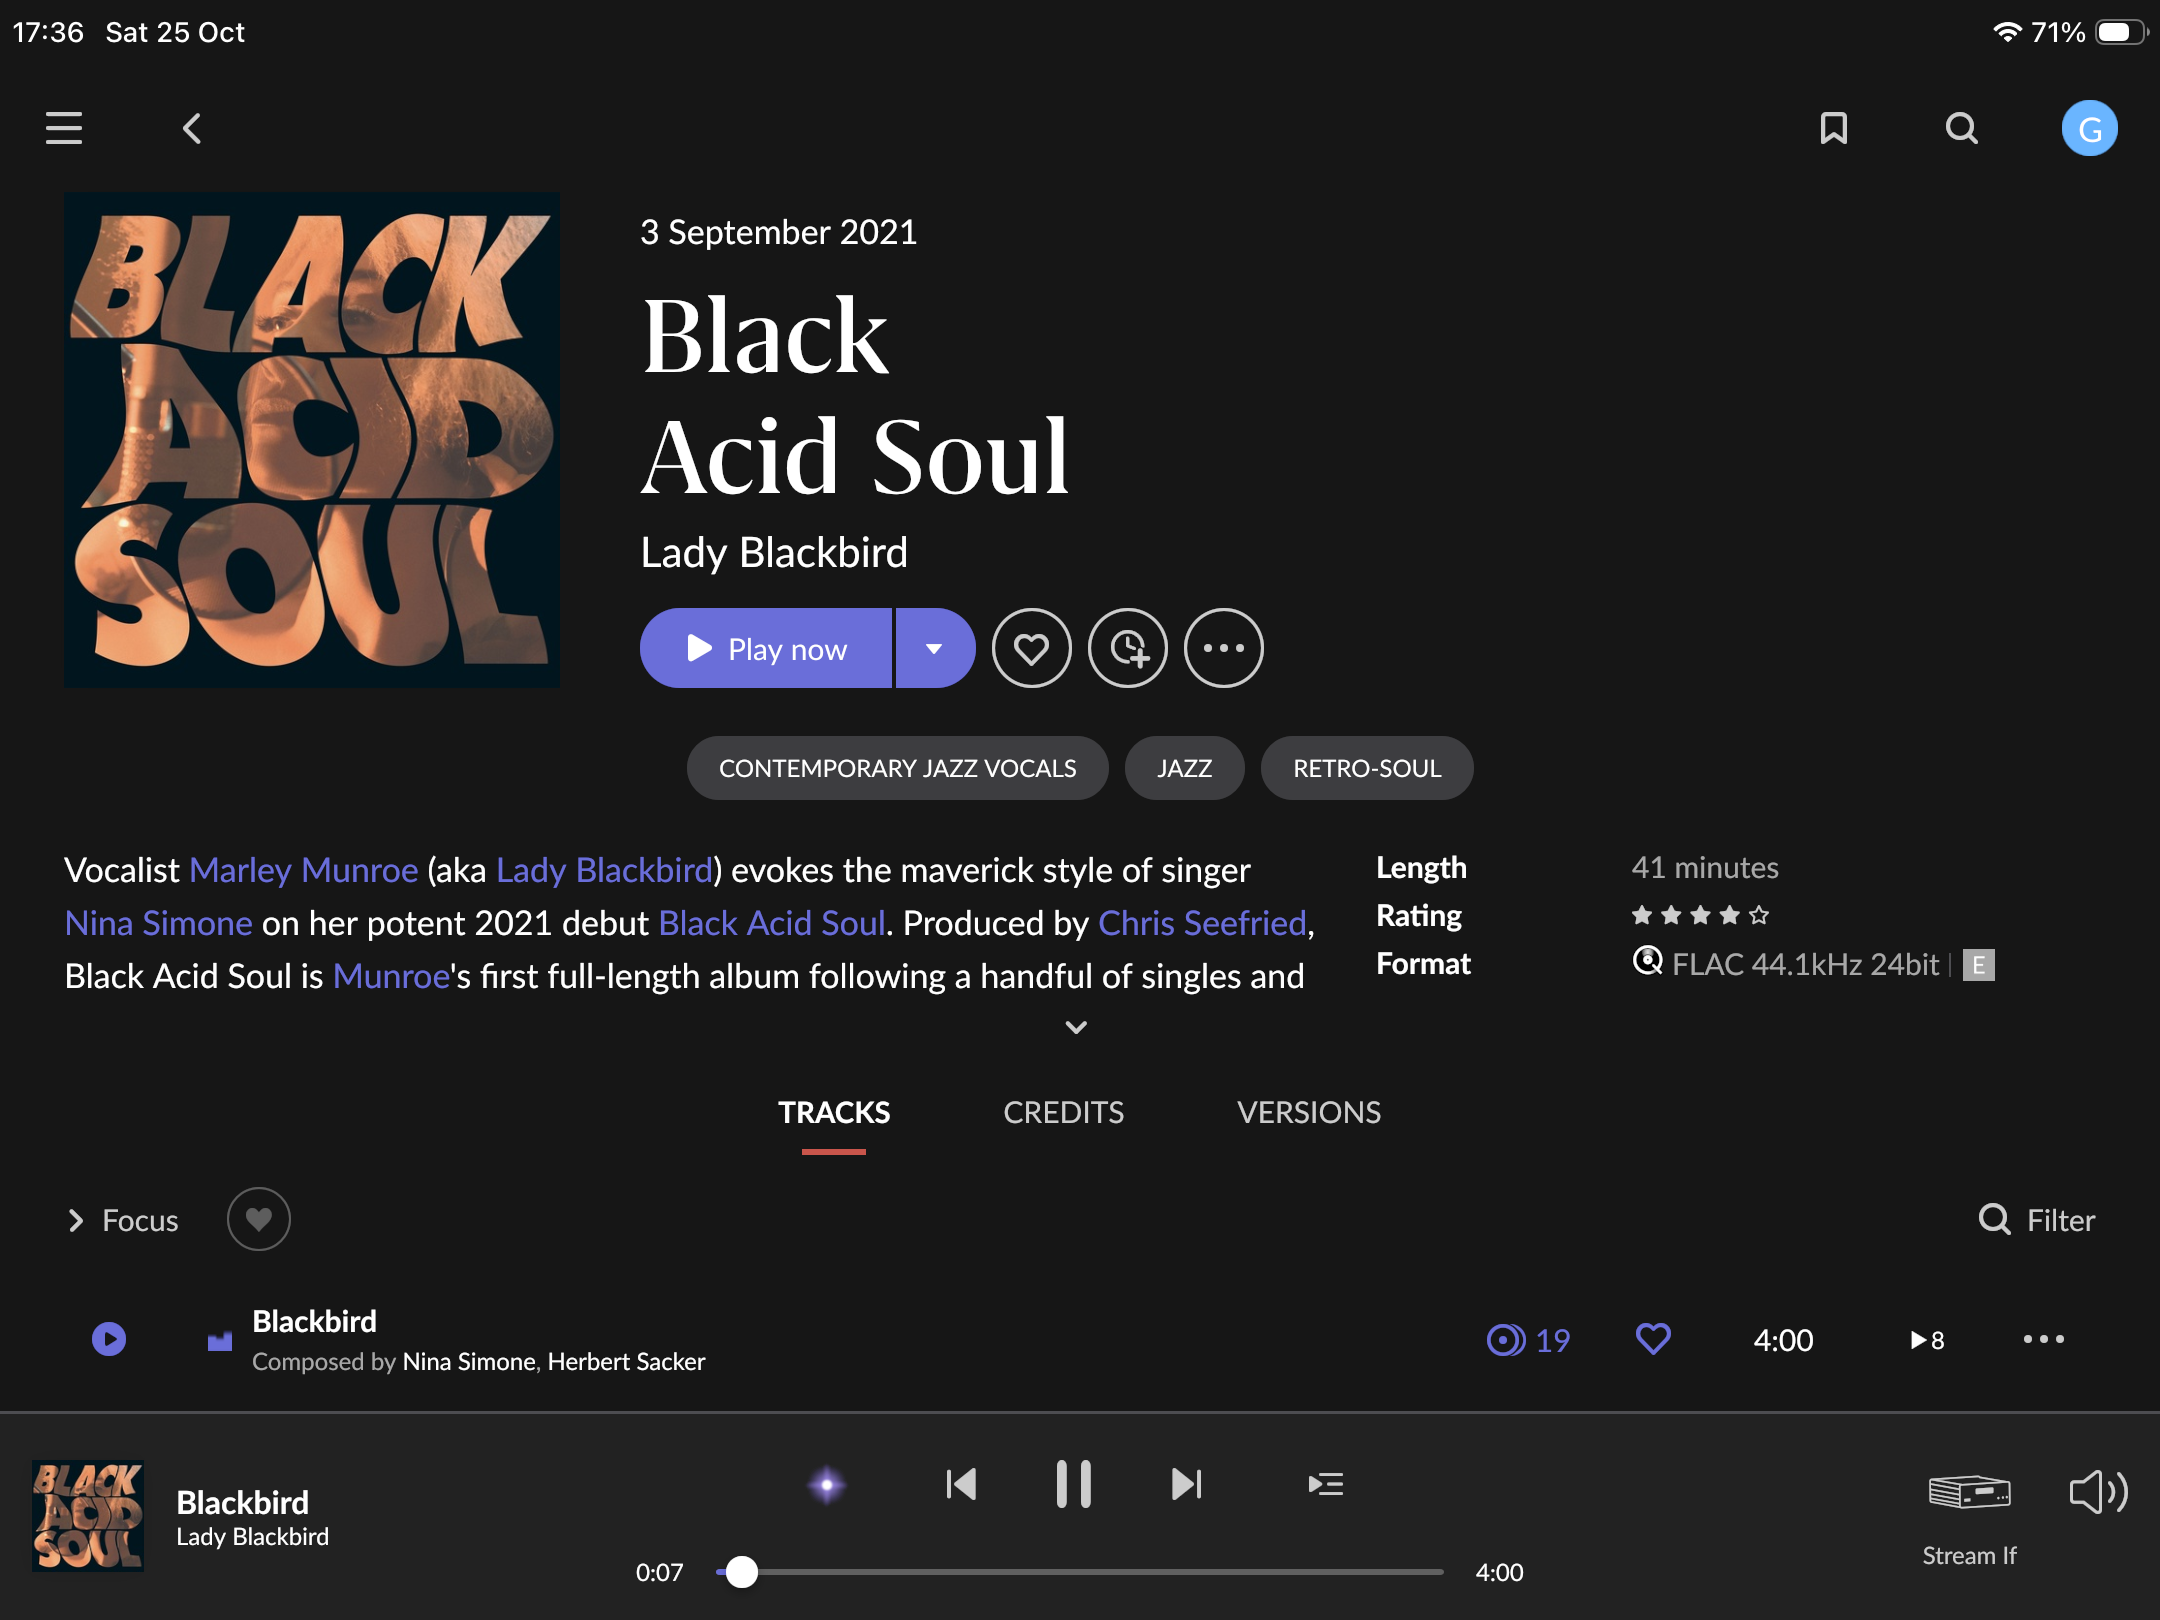Image resolution: width=2160 pixels, height=1620 pixels.
Task: Open Marley Munroe artist link
Action: coord(303,870)
